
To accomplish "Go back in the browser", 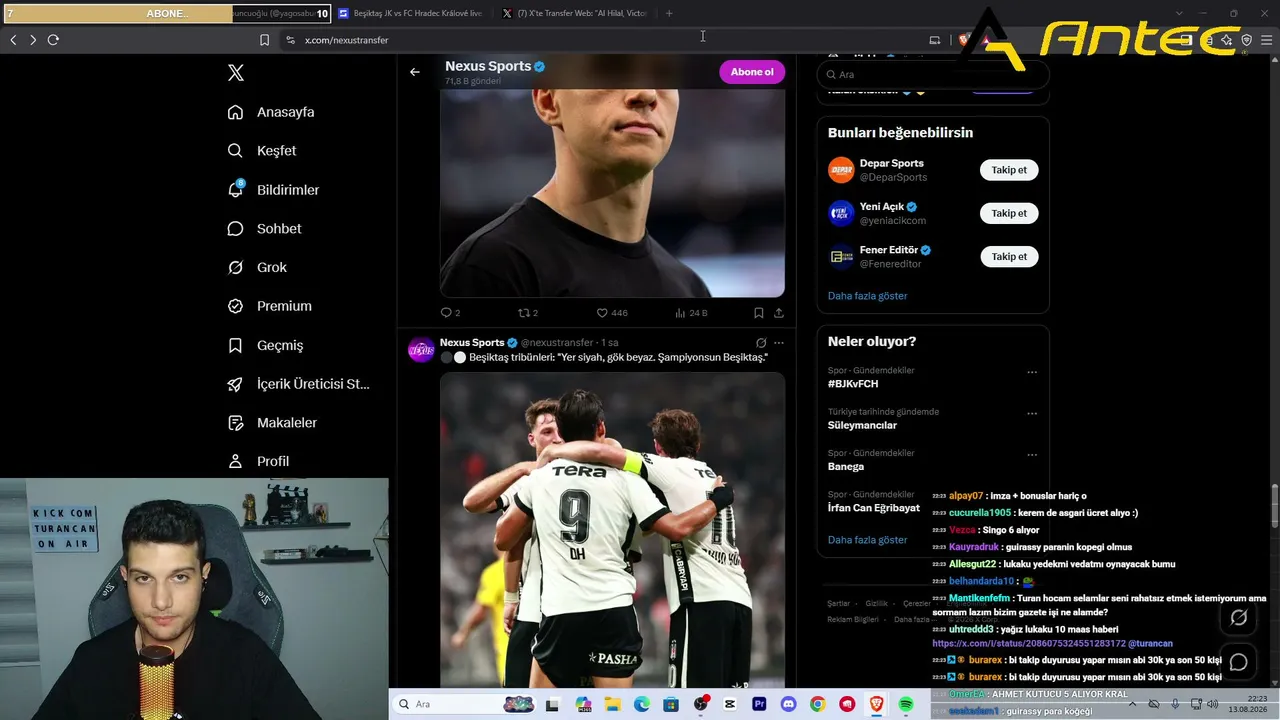I will coord(13,40).
